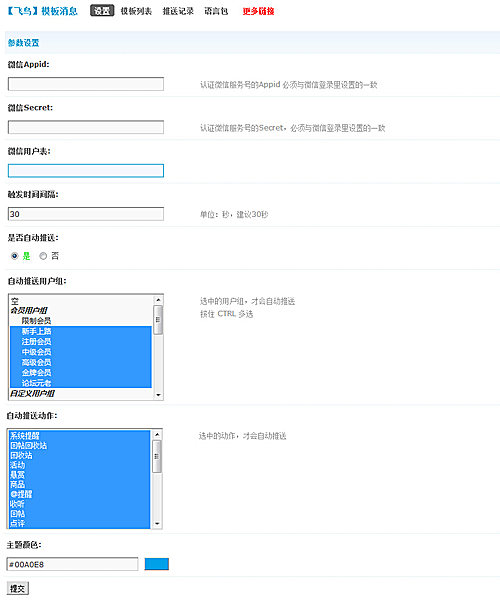This screenshot has width=500, height=602.
Task: Select 限制会员 in the user group list
Action: click(x=36, y=321)
